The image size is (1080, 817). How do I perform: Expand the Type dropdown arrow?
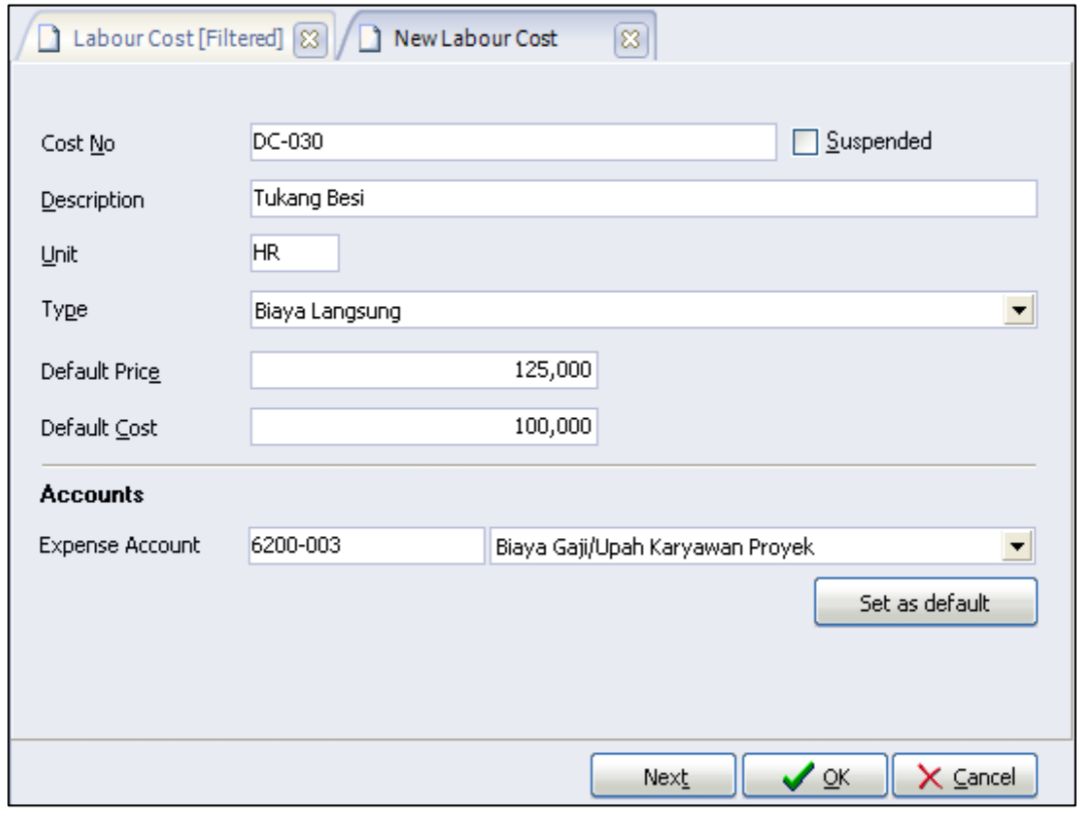coord(1023,312)
